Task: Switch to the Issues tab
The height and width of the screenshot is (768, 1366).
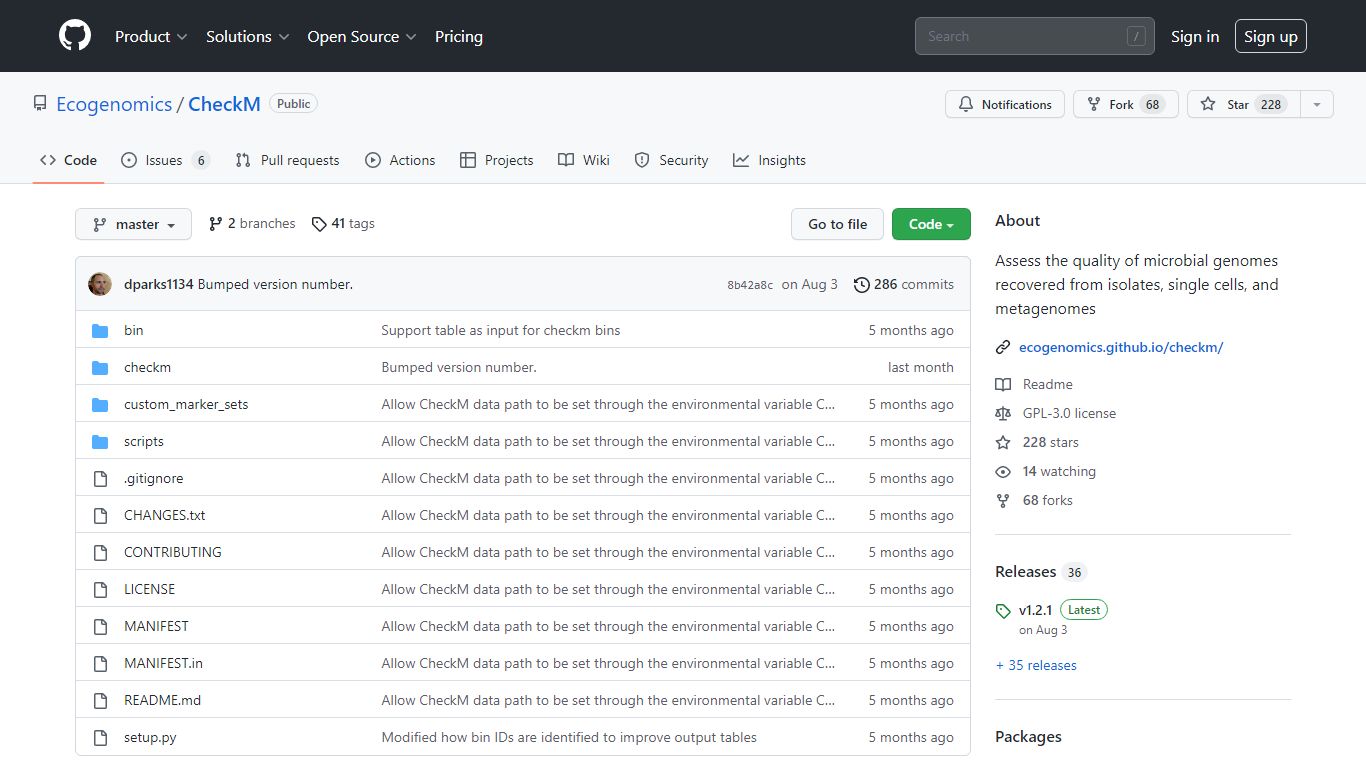Action: pos(165,160)
